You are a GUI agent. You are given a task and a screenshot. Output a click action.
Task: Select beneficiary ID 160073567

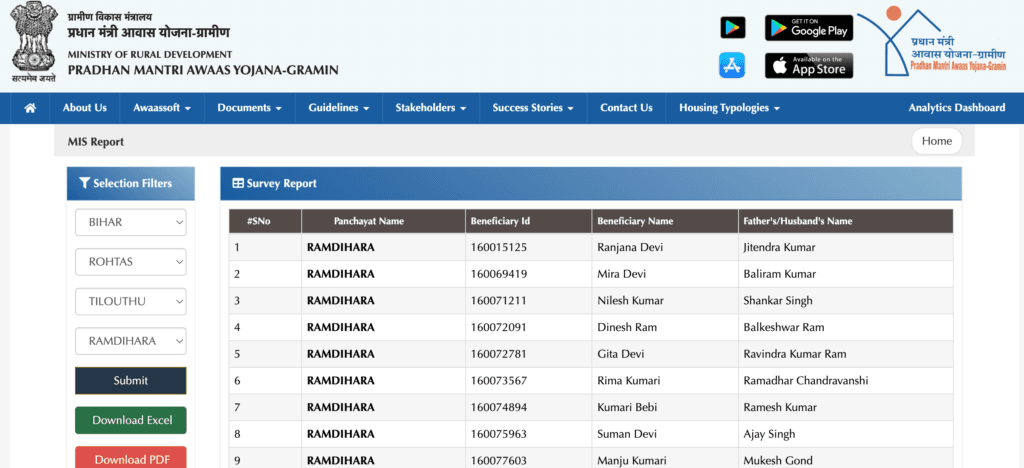pyautogui.click(x=498, y=381)
